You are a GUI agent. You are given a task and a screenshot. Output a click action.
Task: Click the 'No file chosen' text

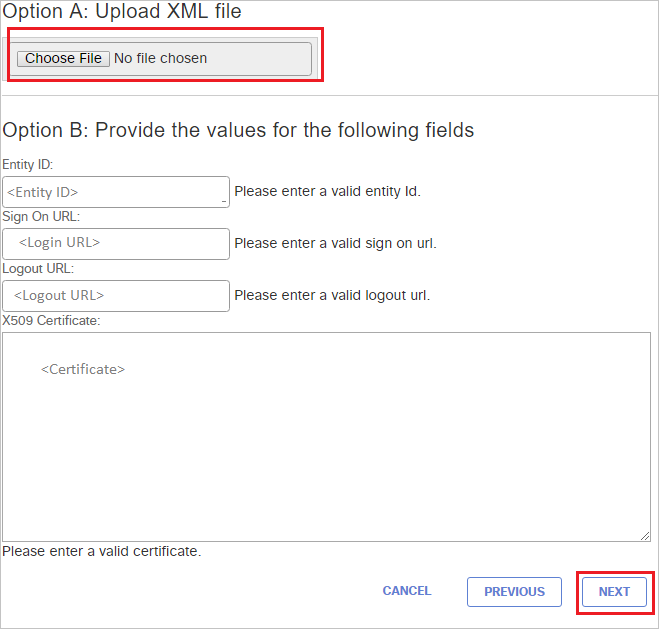tap(161, 58)
